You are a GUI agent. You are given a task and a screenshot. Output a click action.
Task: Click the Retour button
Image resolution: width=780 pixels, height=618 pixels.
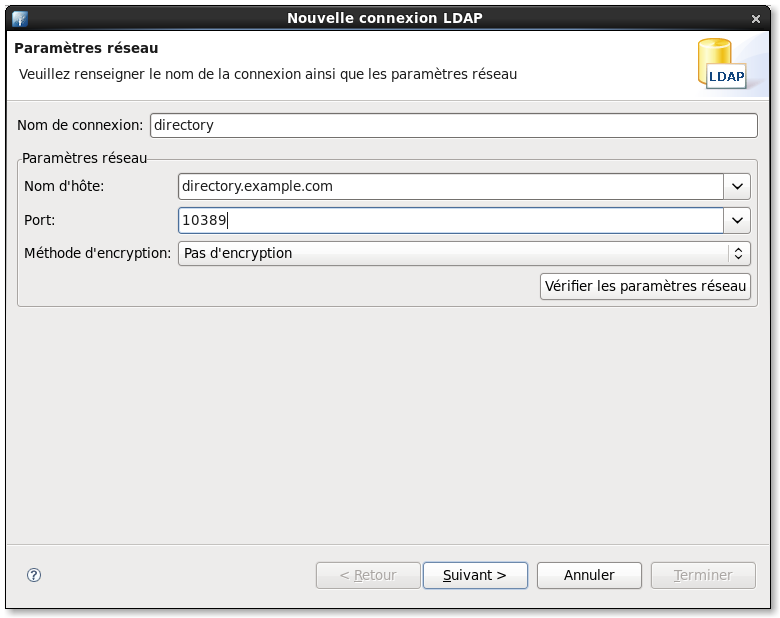click(x=368, y=575)
